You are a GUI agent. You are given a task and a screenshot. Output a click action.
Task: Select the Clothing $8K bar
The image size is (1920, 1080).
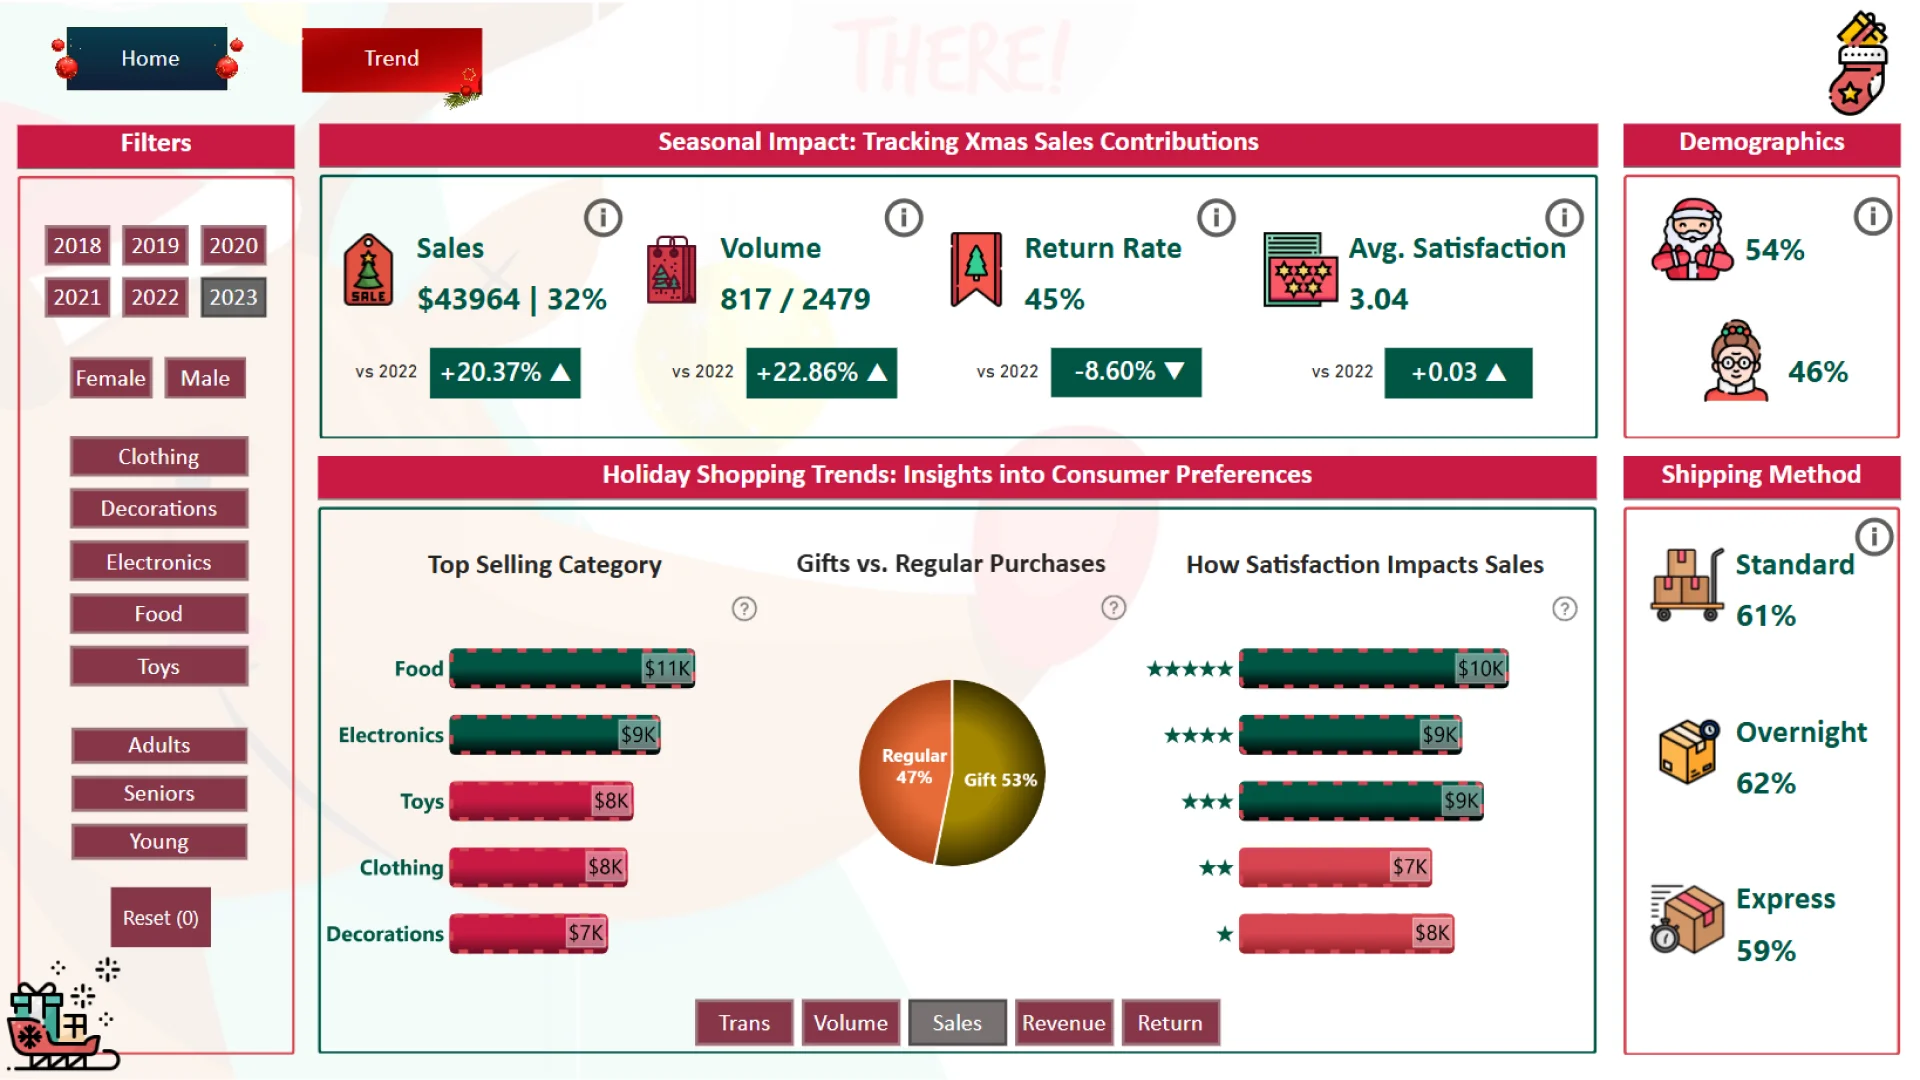(538, 867)
